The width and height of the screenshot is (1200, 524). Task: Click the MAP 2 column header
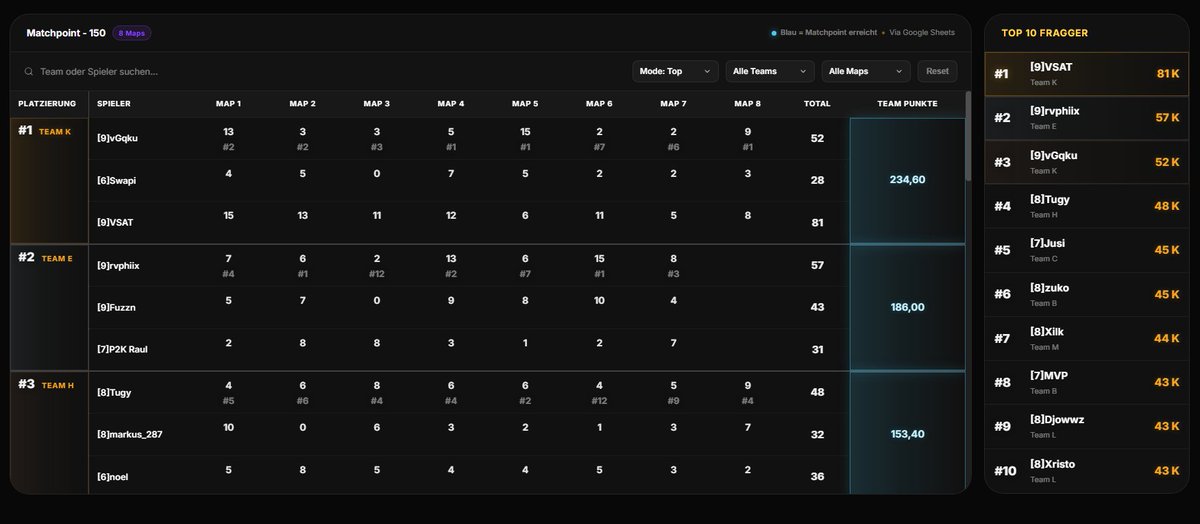point(303,104)
